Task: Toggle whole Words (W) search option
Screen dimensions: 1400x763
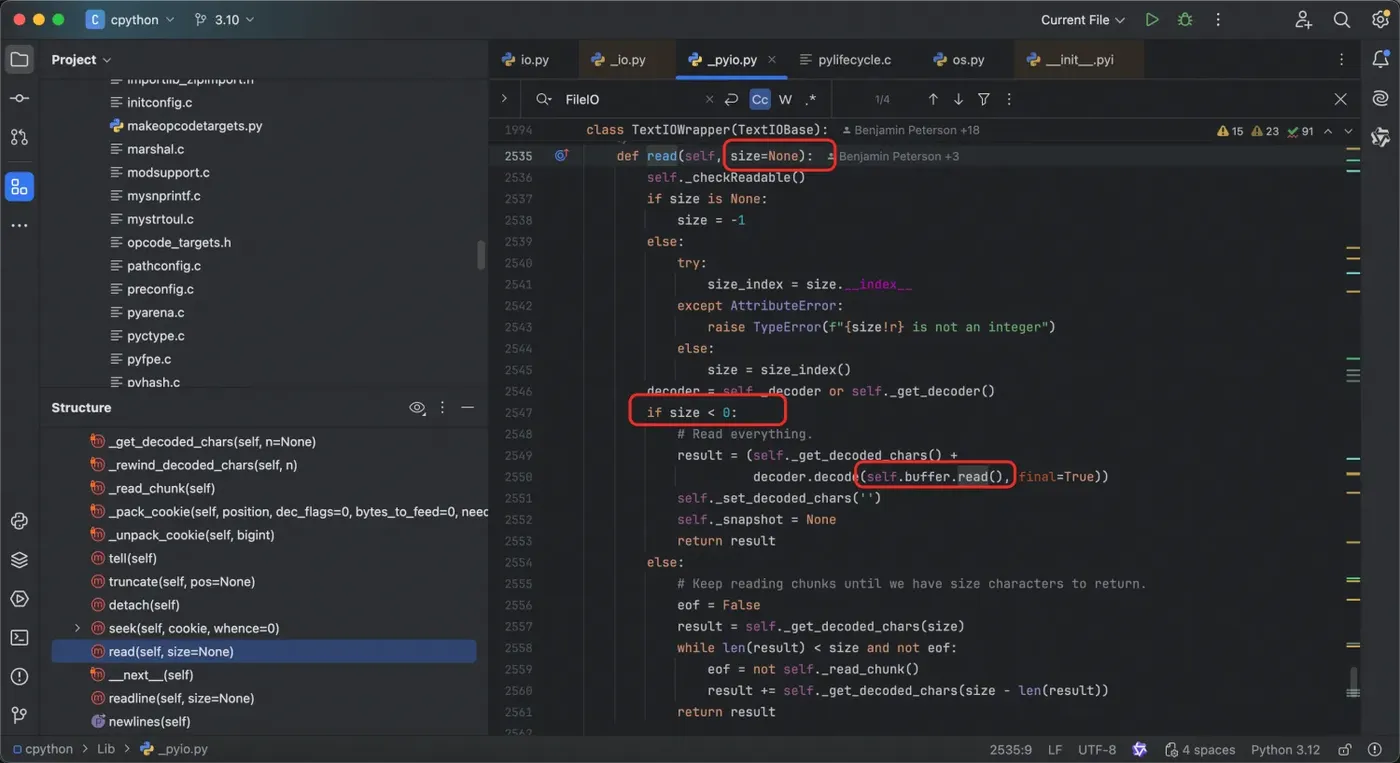Action: pyautogui.click(x=785, y=100)
